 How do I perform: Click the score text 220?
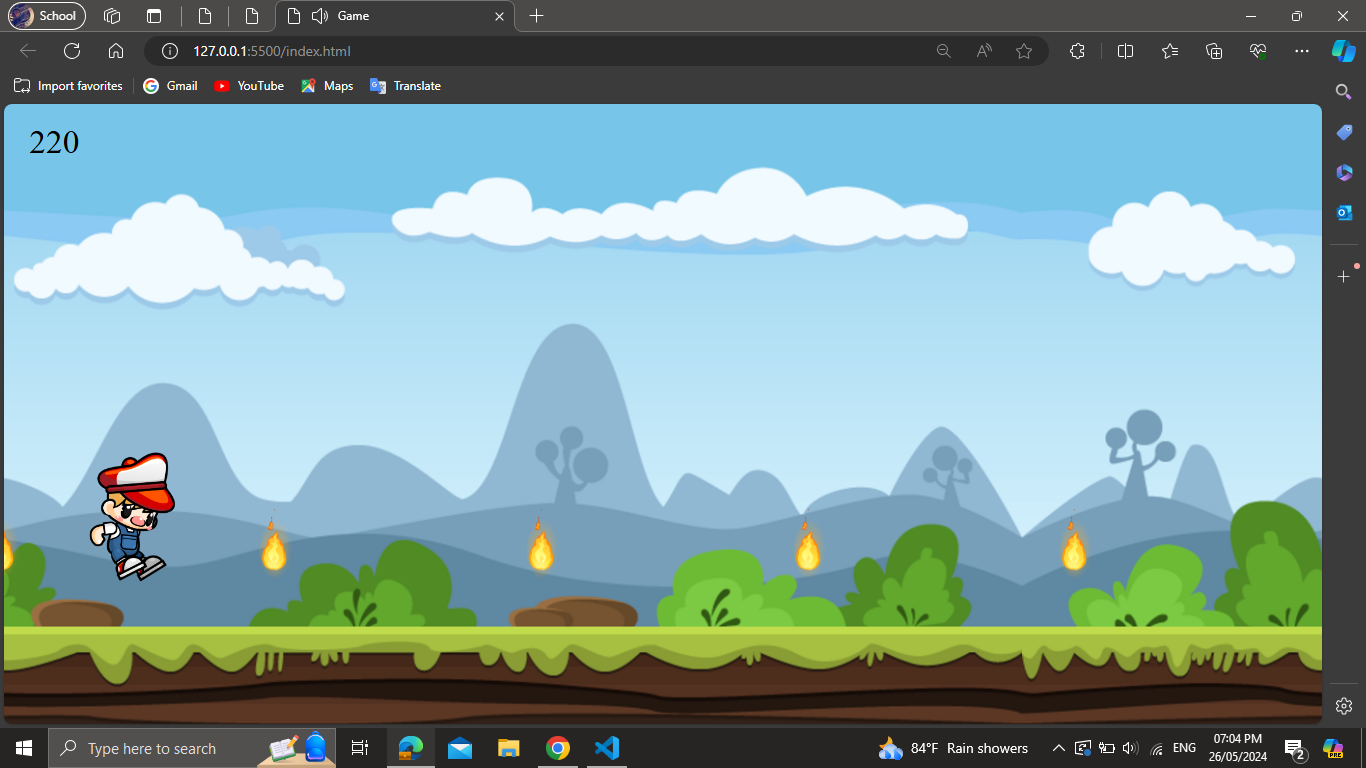[54, 143]
